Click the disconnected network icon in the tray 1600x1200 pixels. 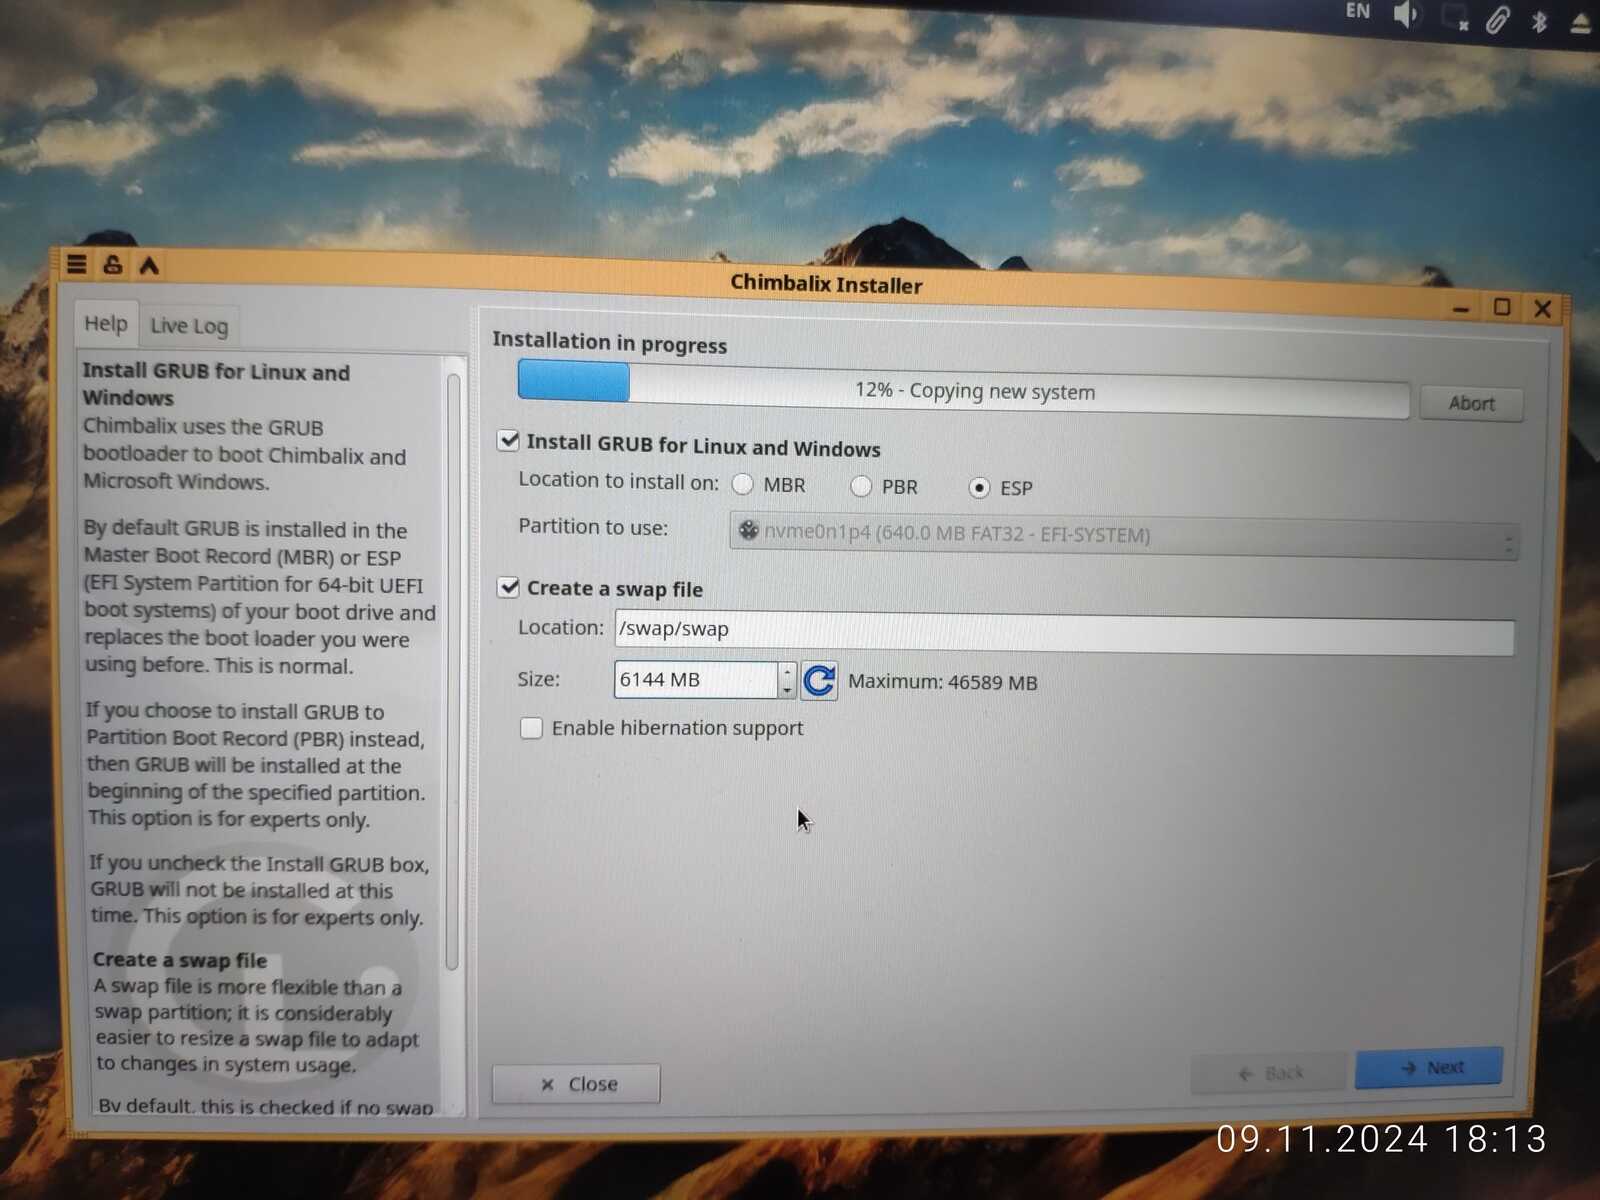1455,18
